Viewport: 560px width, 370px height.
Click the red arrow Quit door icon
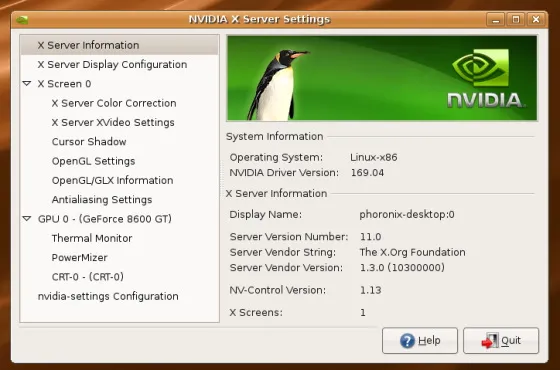(x=490, y=341)
